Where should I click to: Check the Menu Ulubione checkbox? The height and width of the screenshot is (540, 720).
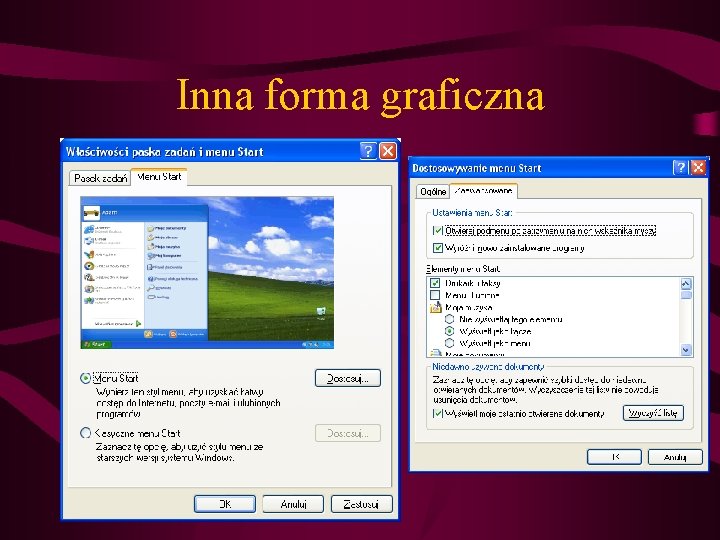435,295
